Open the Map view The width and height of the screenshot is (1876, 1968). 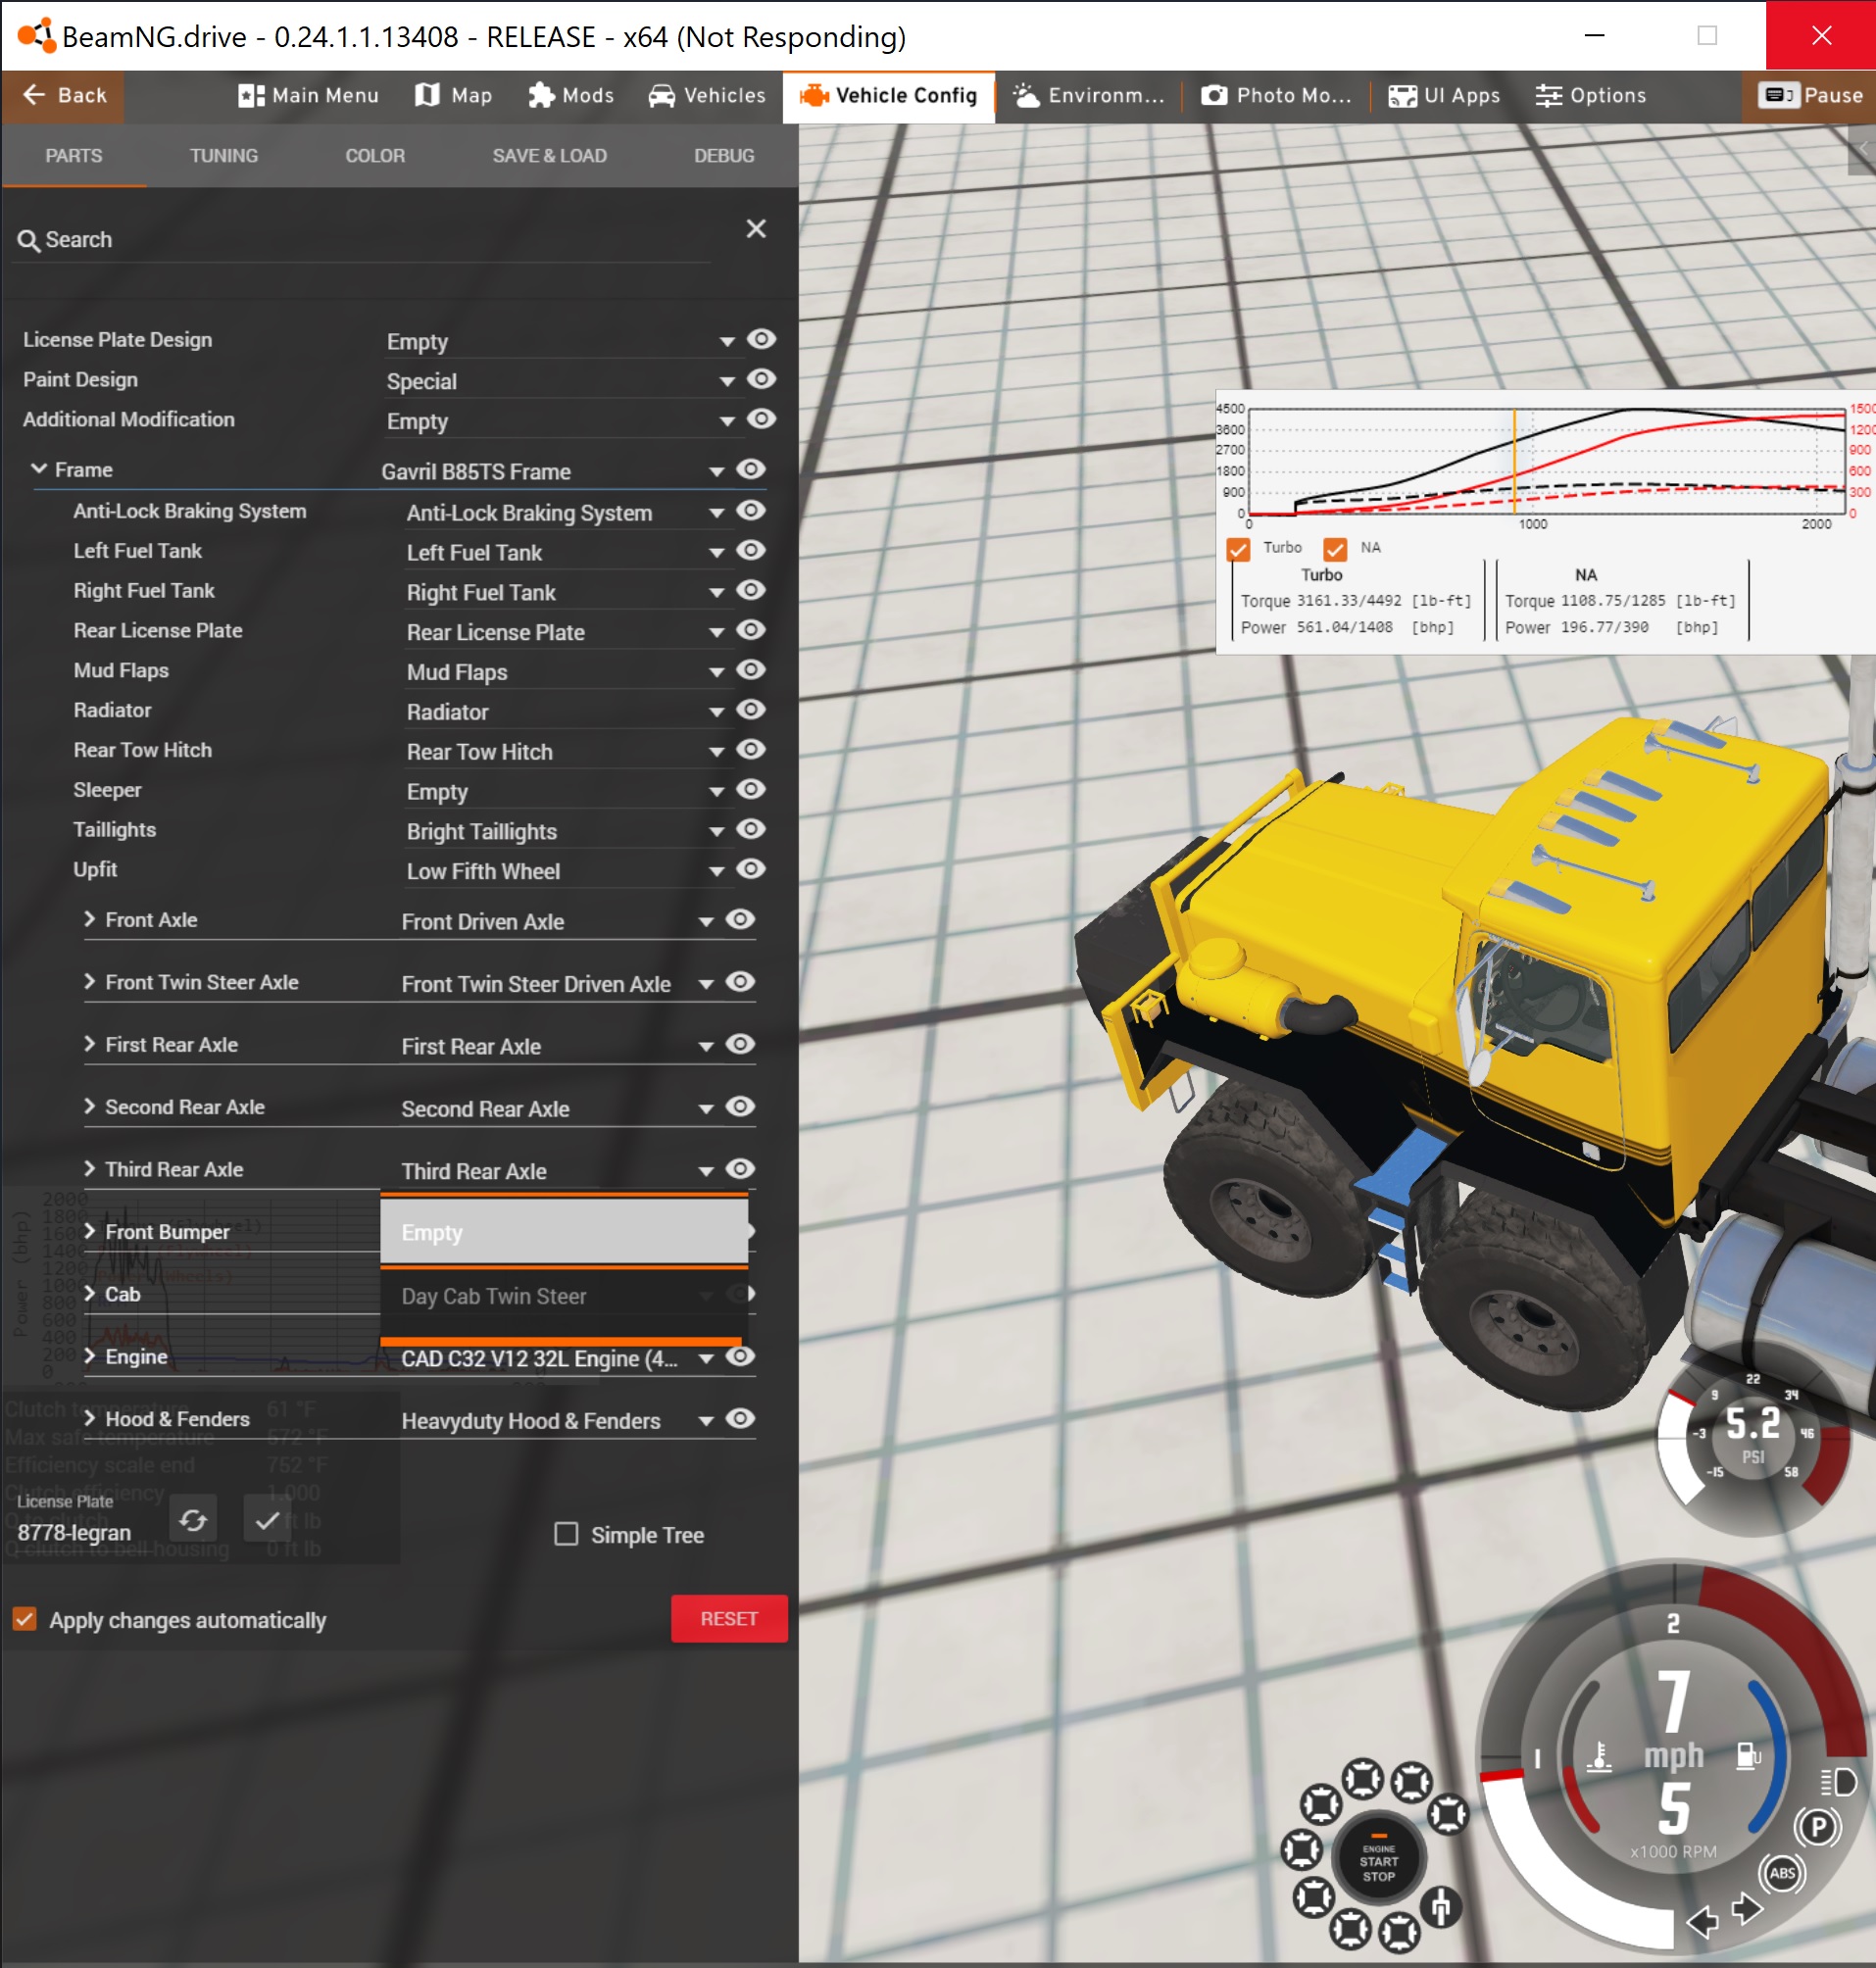click(453, 95)
